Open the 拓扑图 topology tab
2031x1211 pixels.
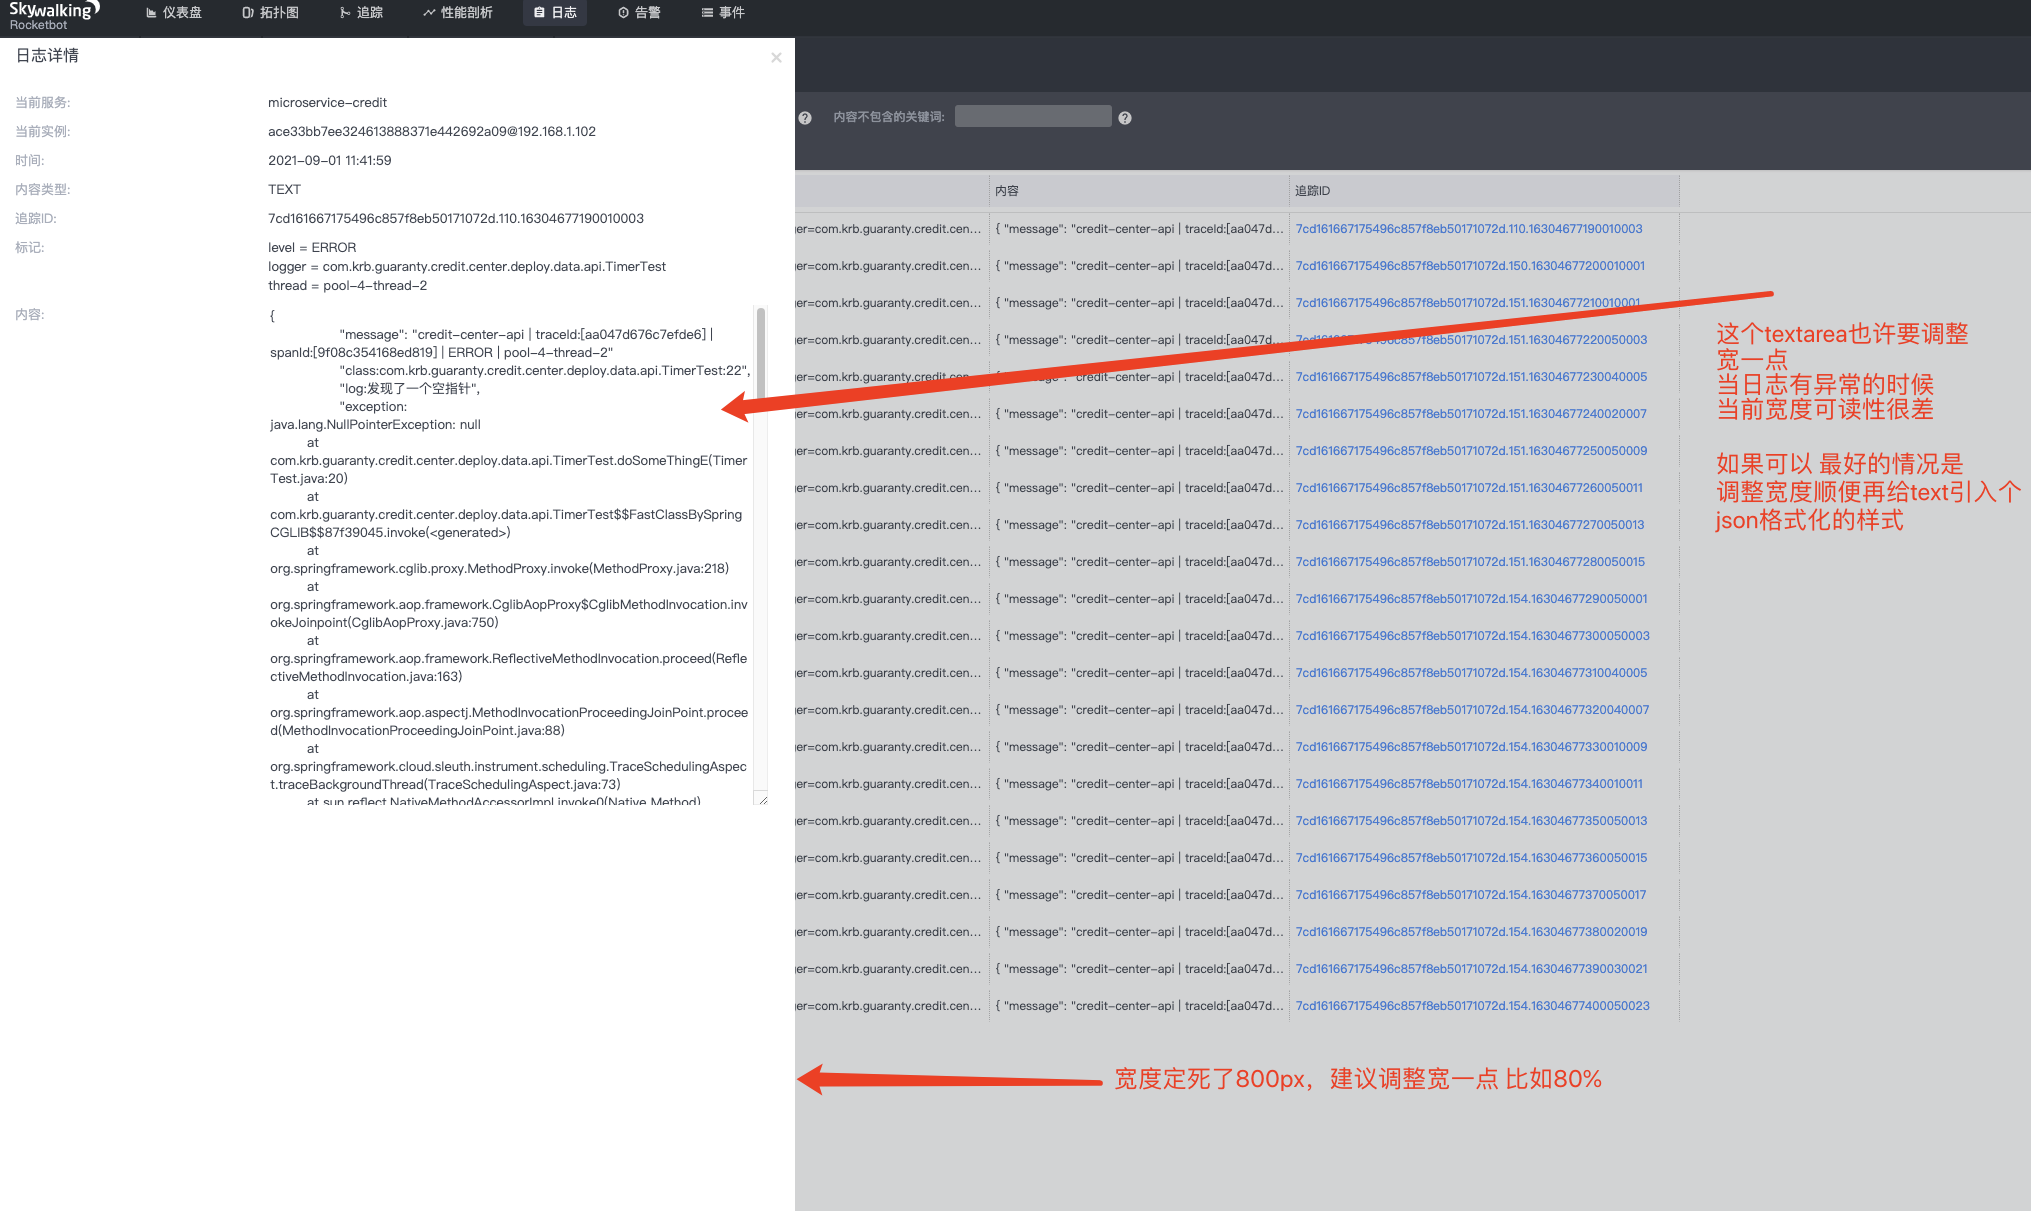click(x=270, y=13)
